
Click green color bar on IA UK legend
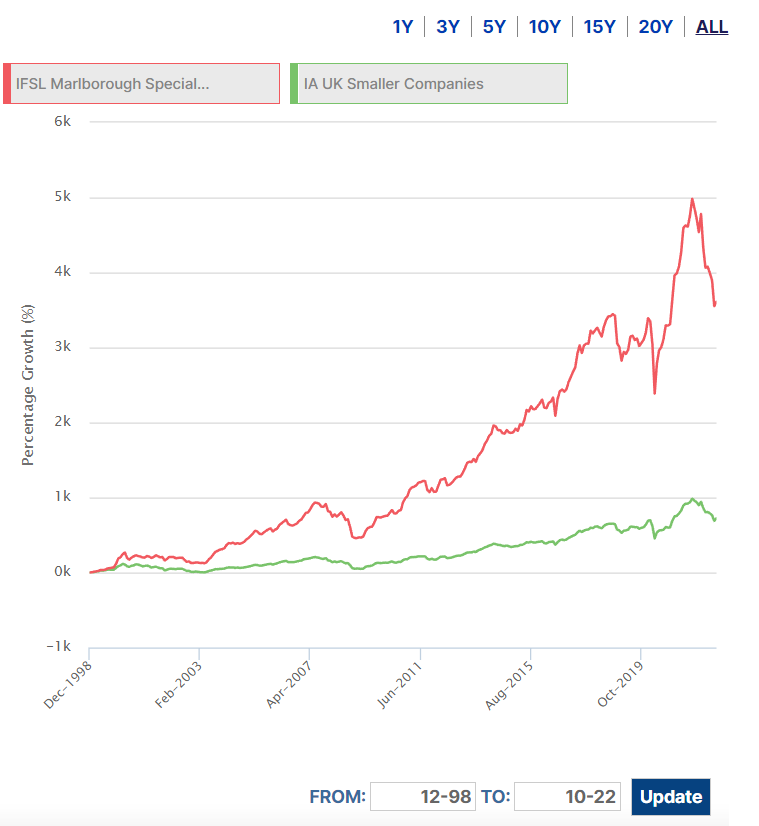click(x=293, y=83)
